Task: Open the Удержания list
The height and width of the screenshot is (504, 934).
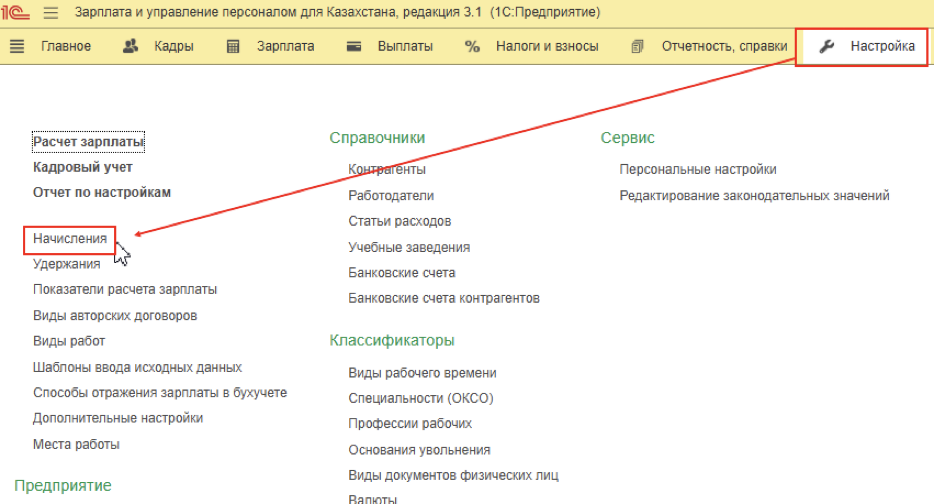Action: click(x=67, y=264)
